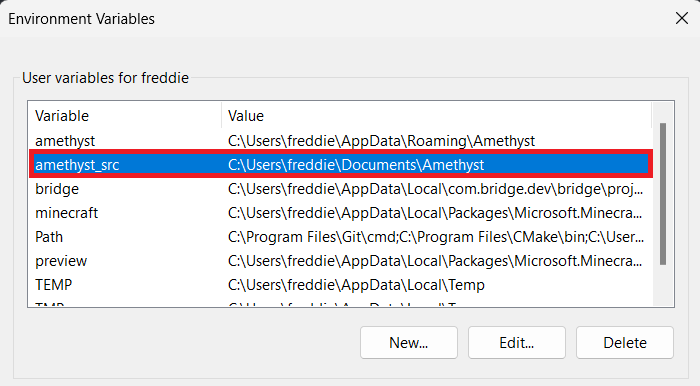Select the Path variable row
This screenshot has height=386, width=700.
(x=341, y=237)
